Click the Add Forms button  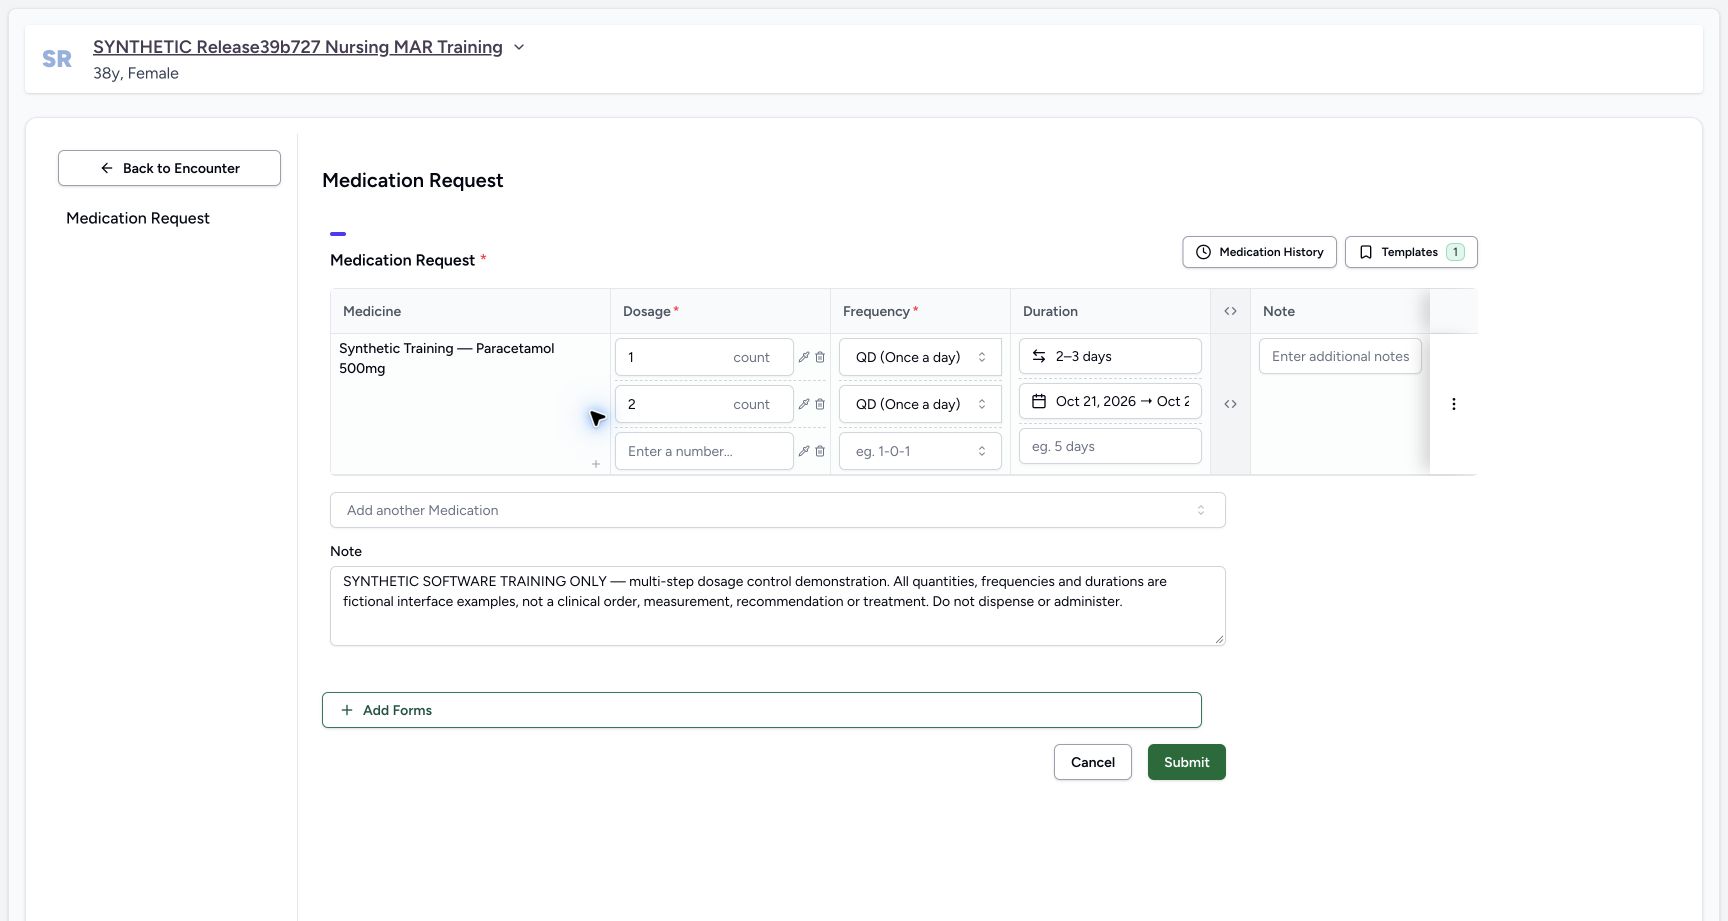(761, 710)
